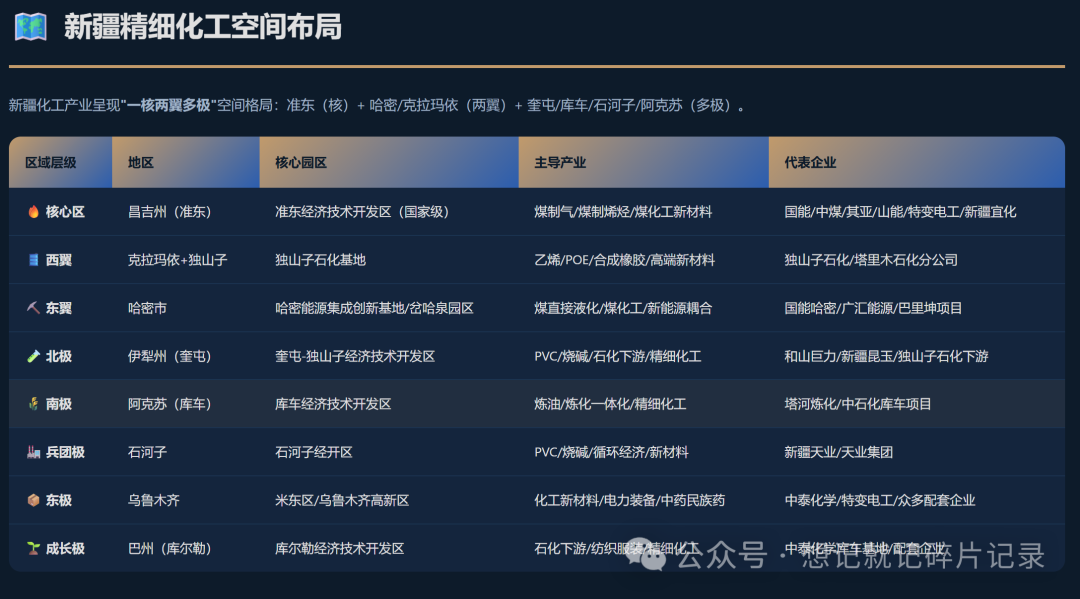The image size is (1080, 599).
Task: Click the plant icon beside 南极
Action: pos(33,403)
